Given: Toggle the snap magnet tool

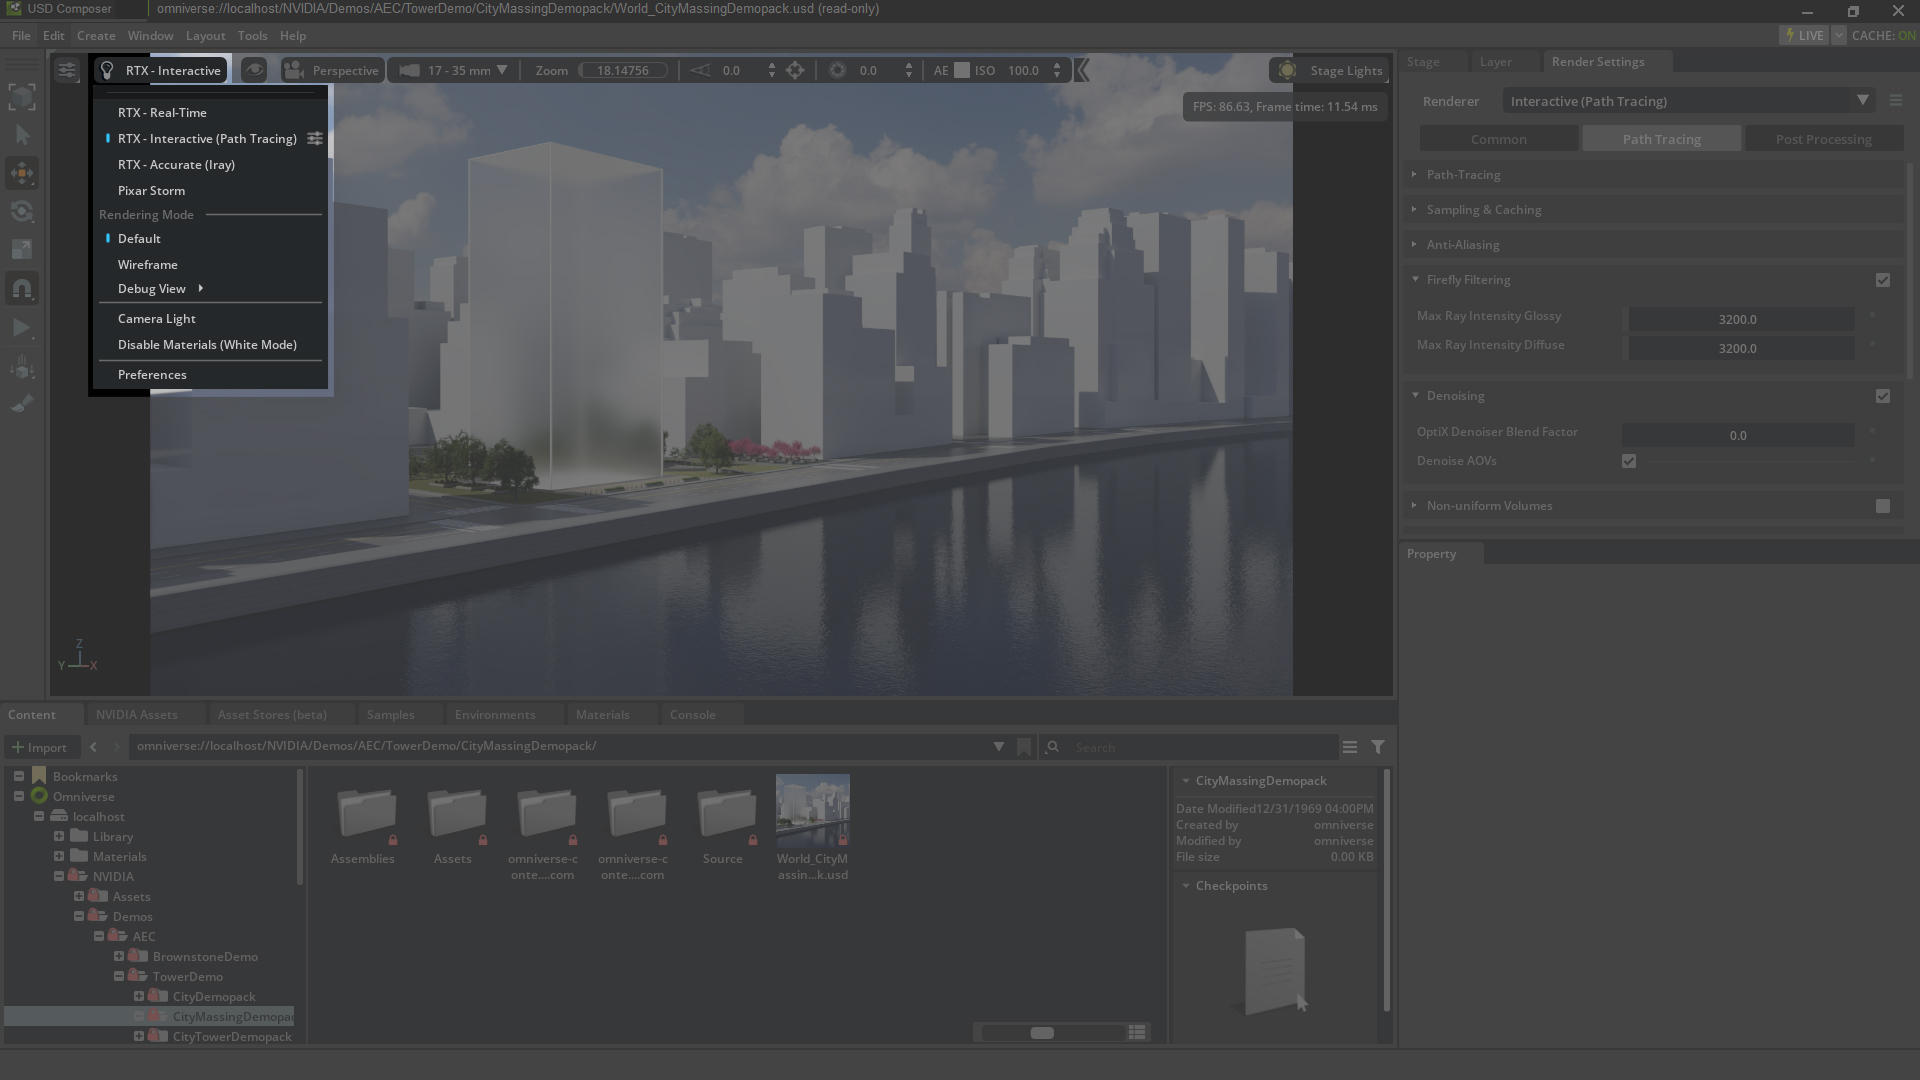Looking at the screenshot, I should click(22, 289).
